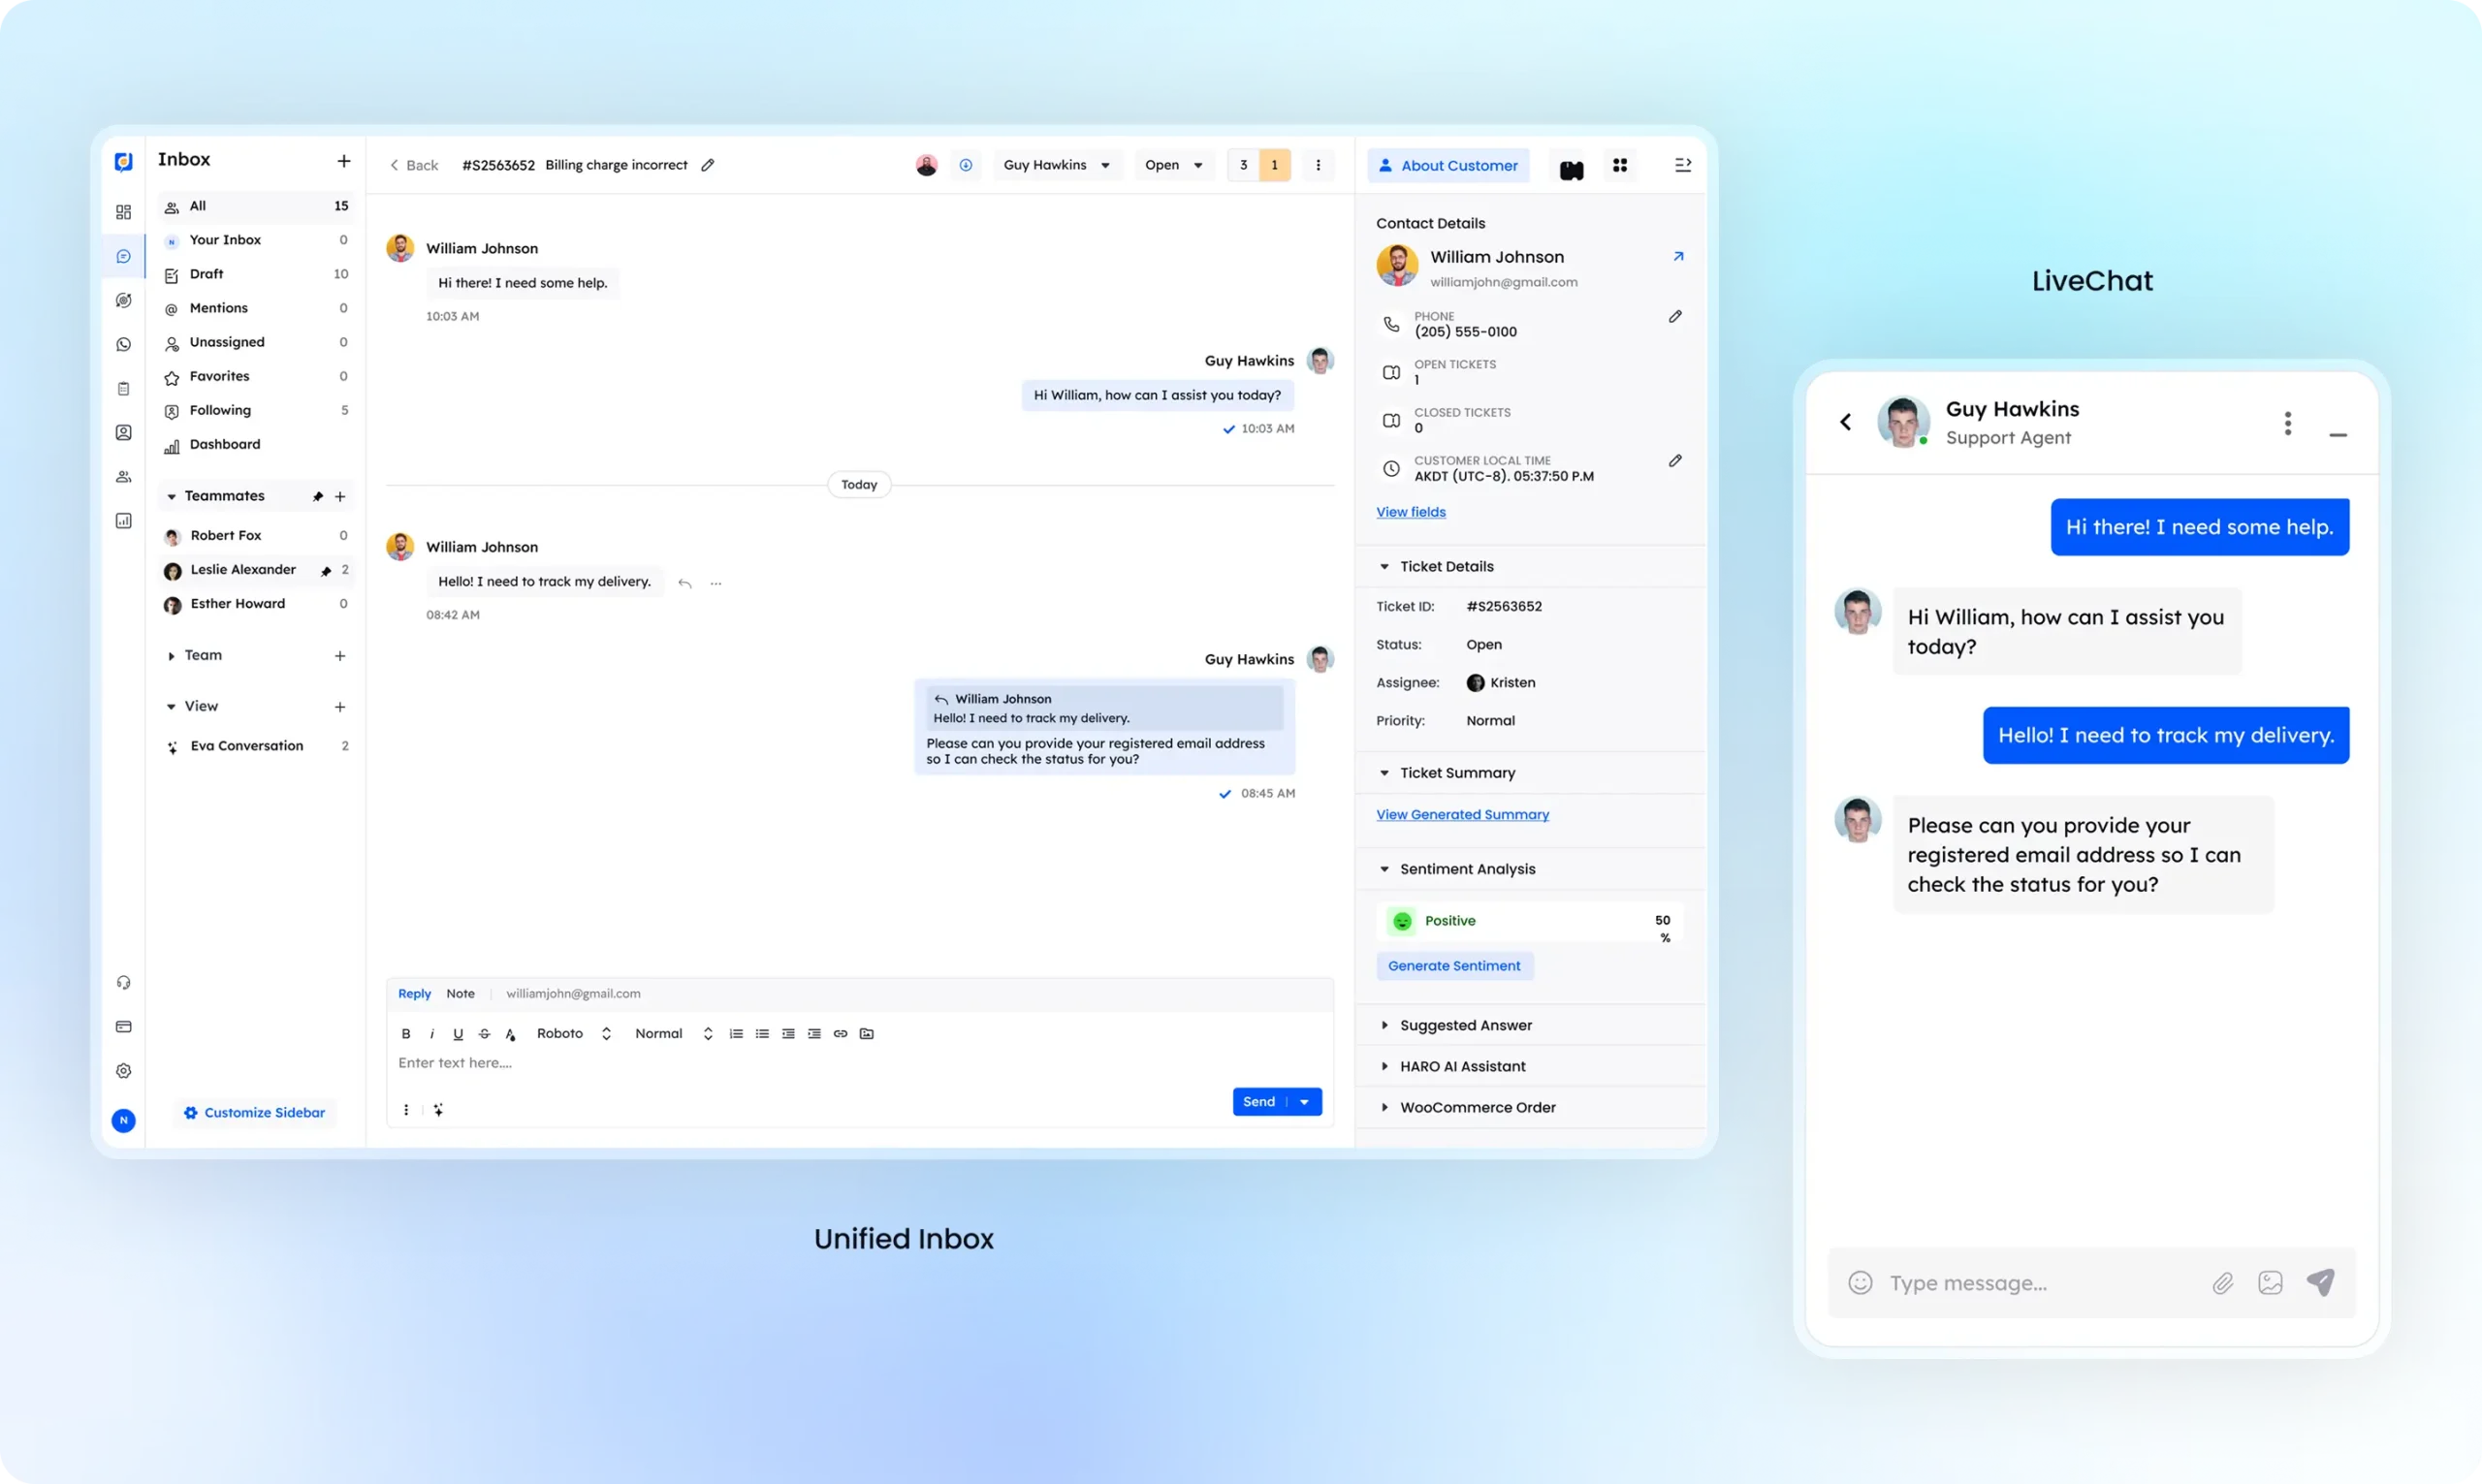This screenshot has height=1484, width=2482.
Task: Toggle bold formatting in the reply editor
Action: pos(406,1033)
